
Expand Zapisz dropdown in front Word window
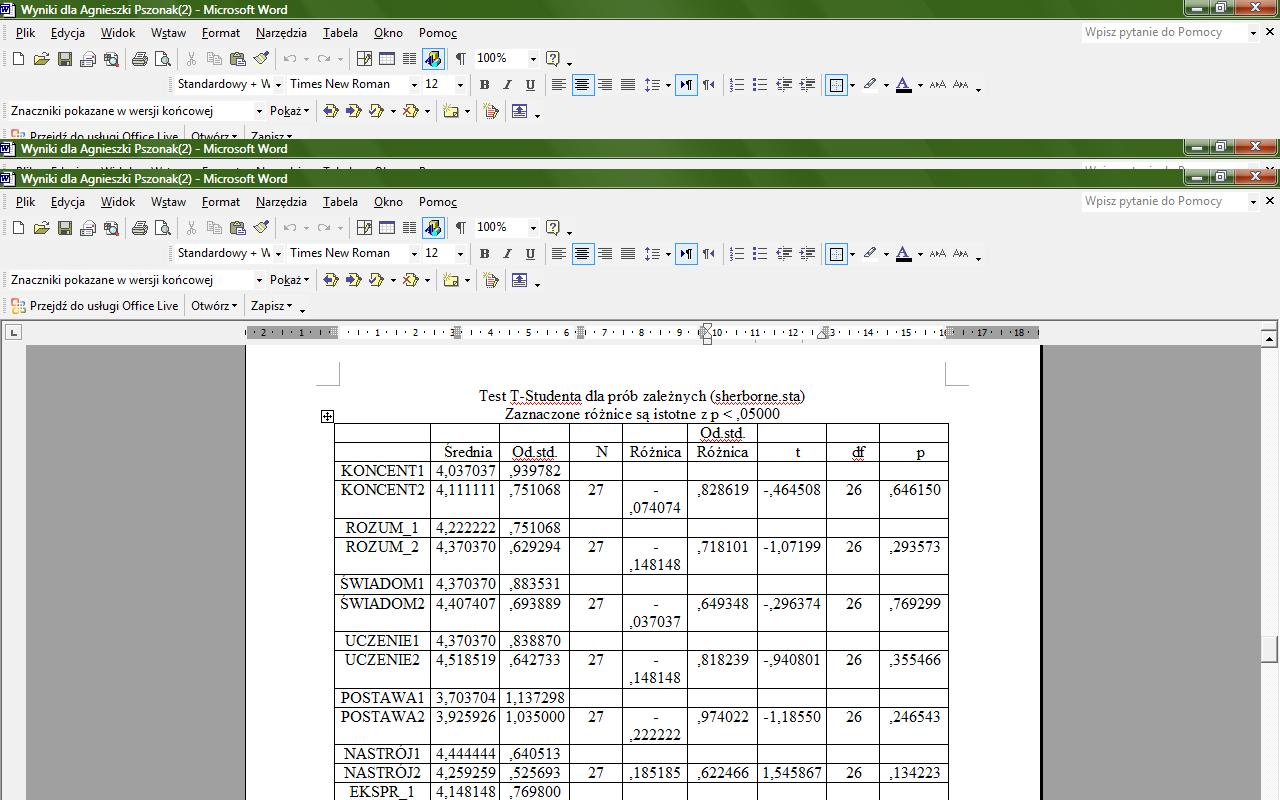pyautogui.click(x=271, y=306)
